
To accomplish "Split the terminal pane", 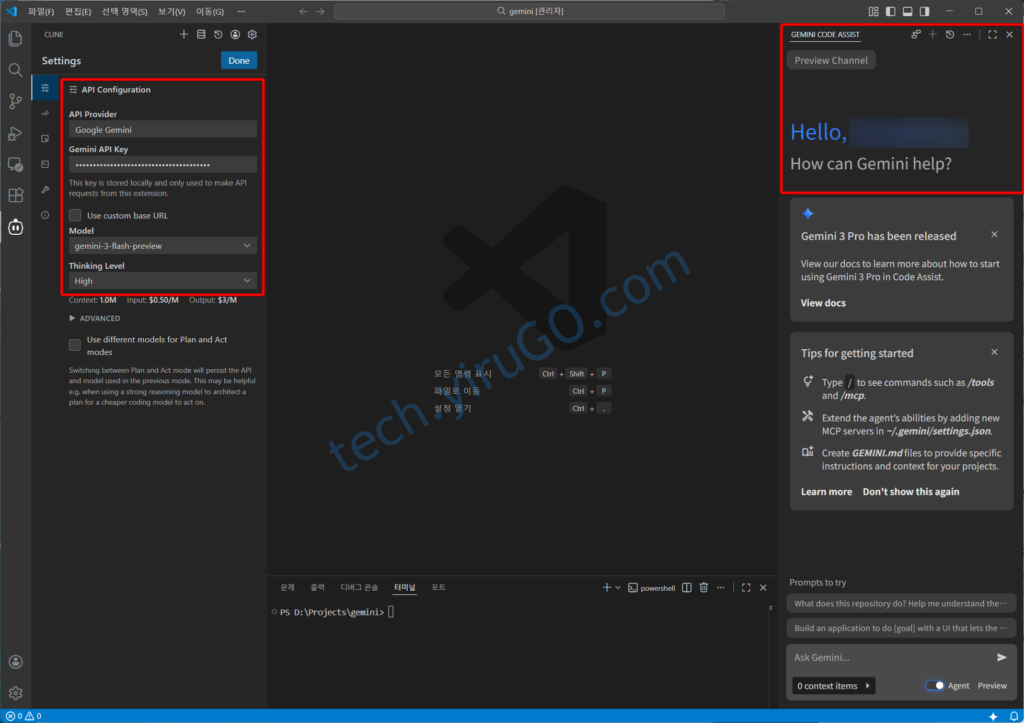I will coord(687,588).
